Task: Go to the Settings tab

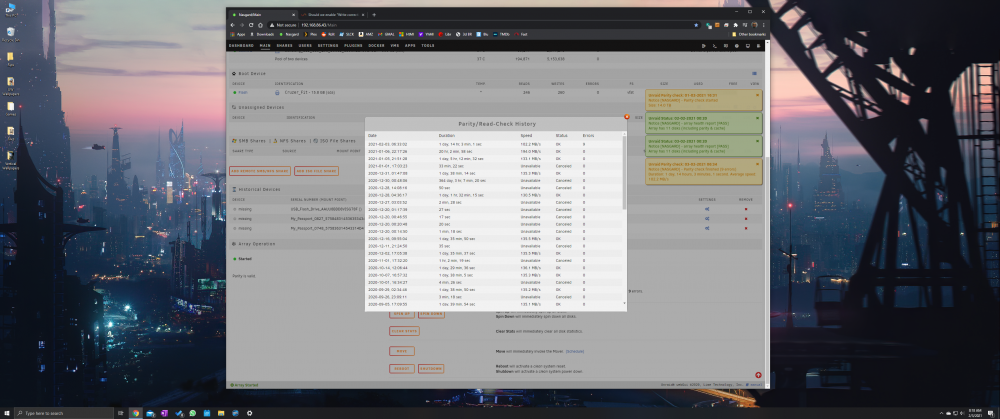Action: click(x=328, y=46)
